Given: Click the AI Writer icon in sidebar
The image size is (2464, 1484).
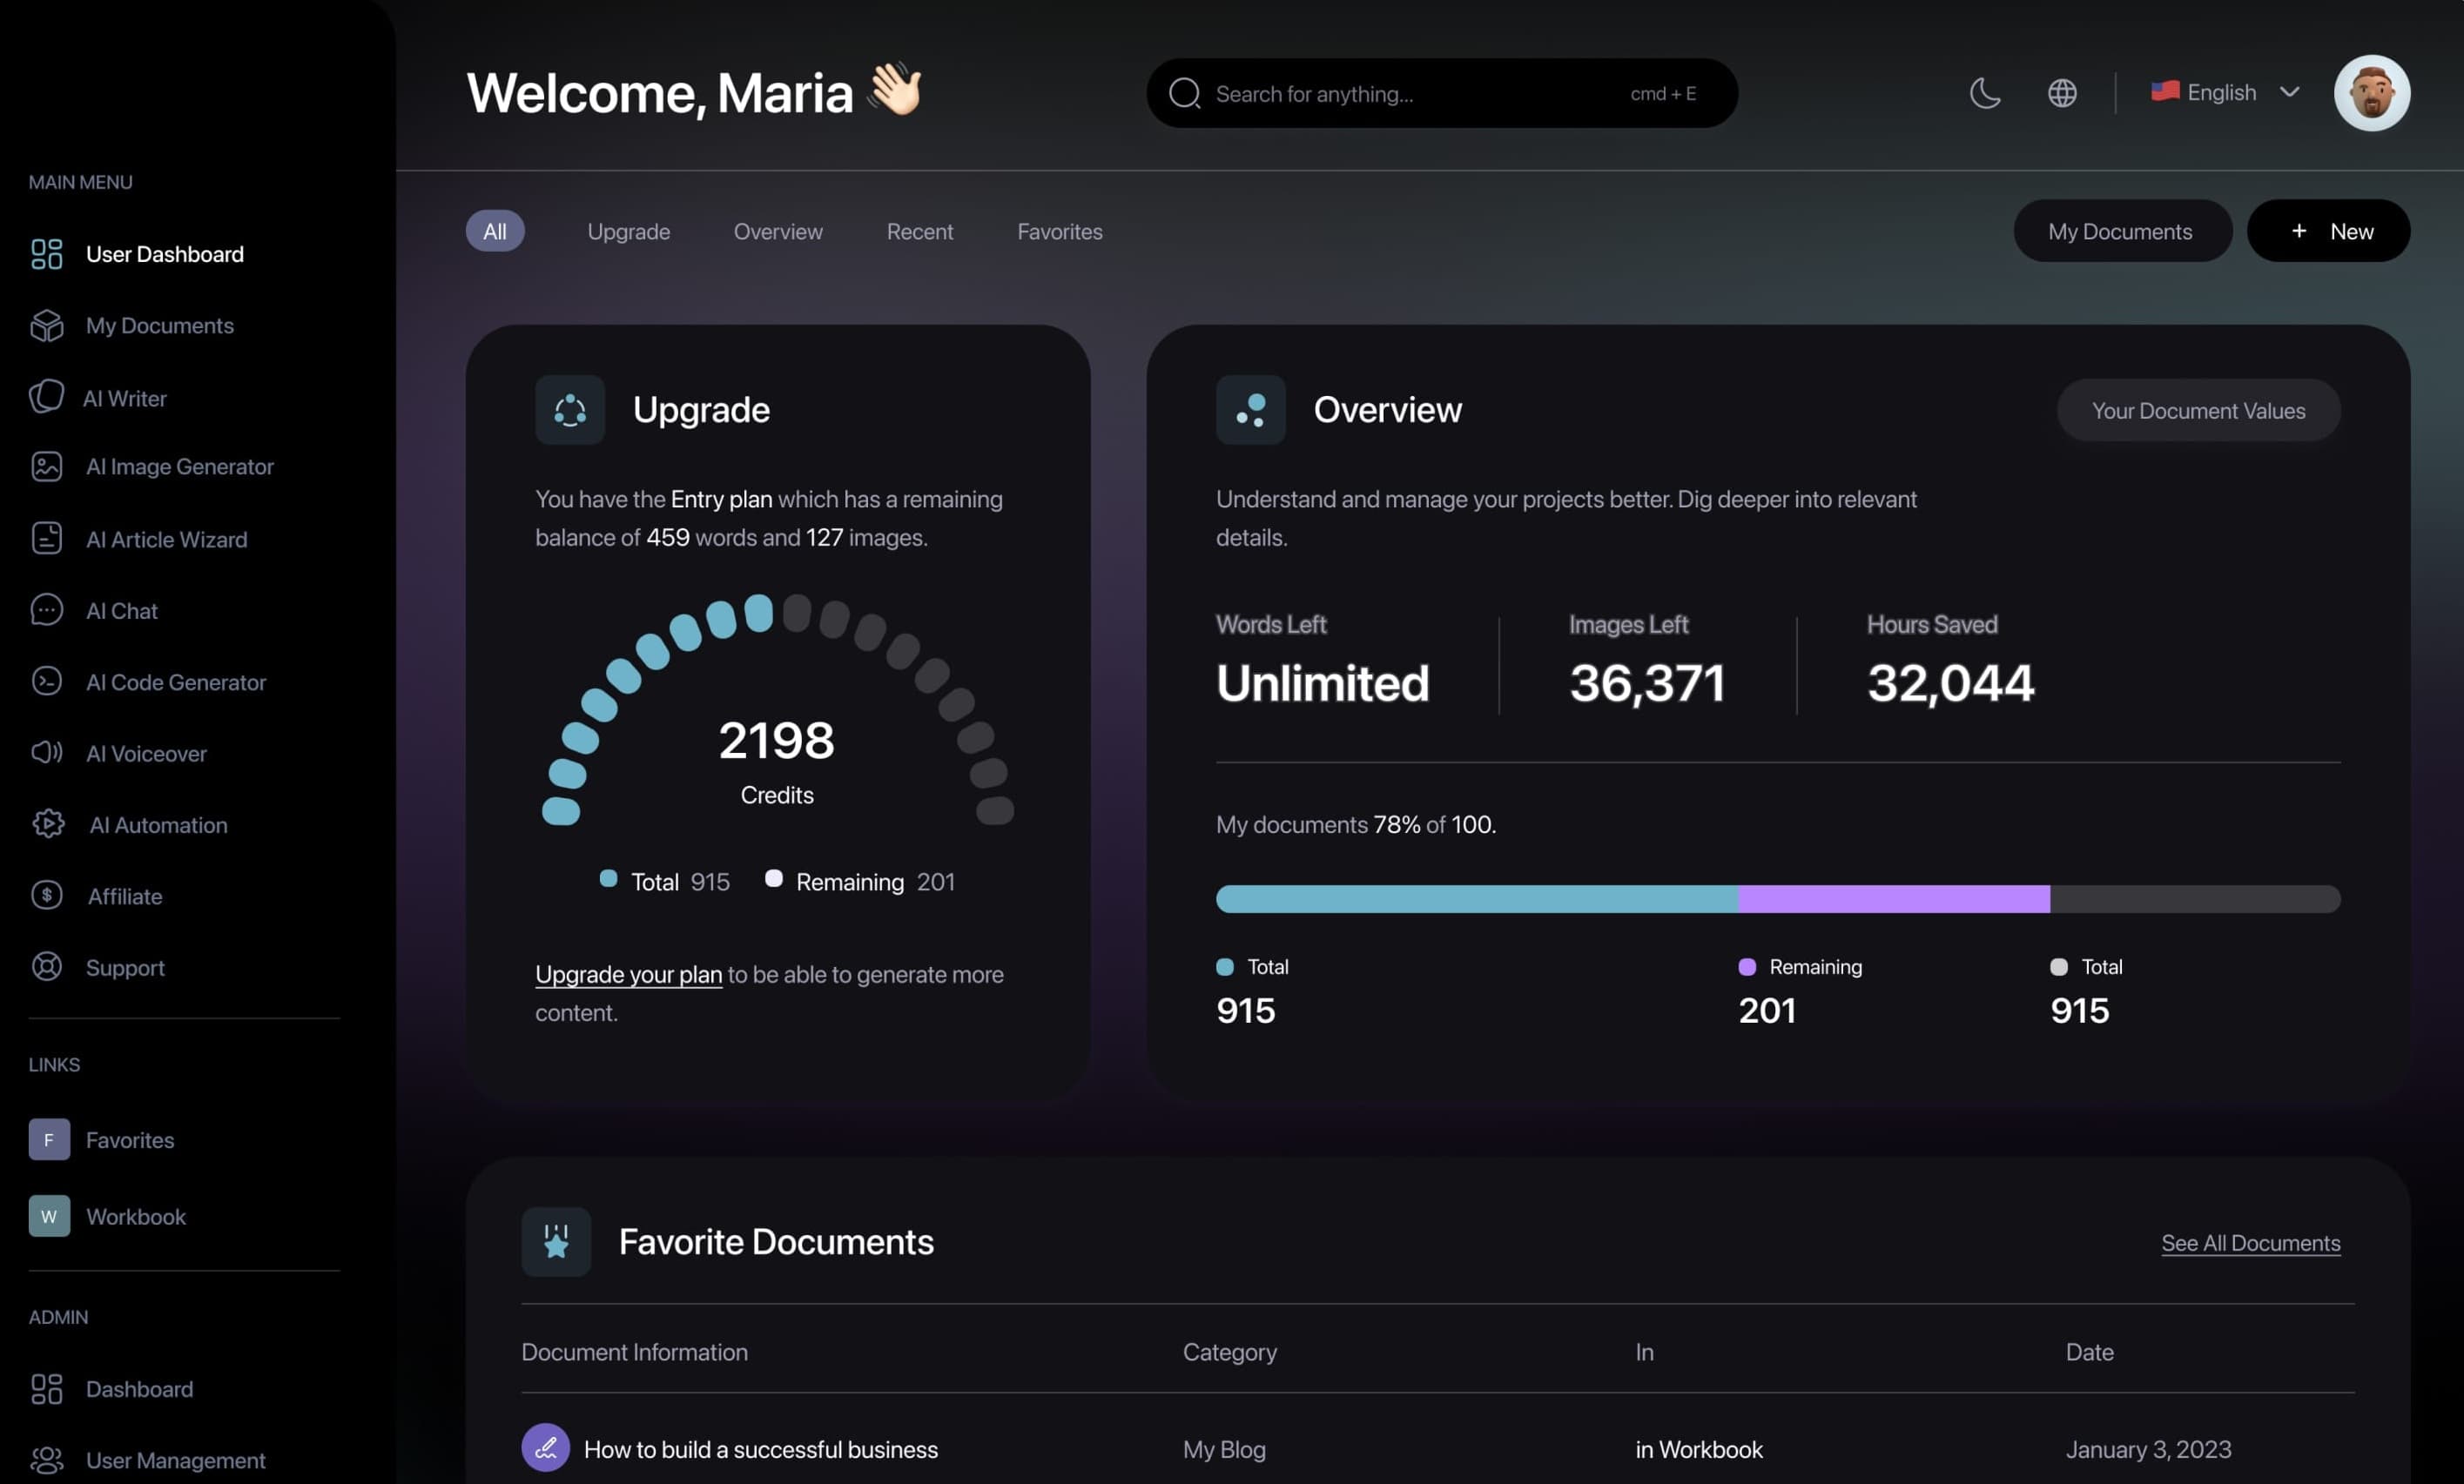Looking at the screenshot, I should tap(46, 397).
